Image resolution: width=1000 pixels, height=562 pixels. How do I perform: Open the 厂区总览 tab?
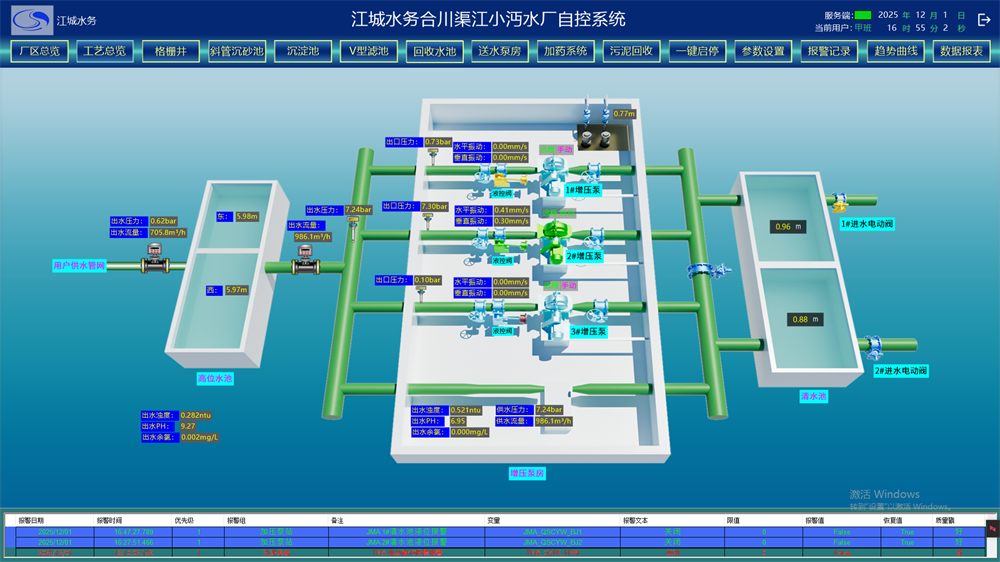(x=40, y=51)
